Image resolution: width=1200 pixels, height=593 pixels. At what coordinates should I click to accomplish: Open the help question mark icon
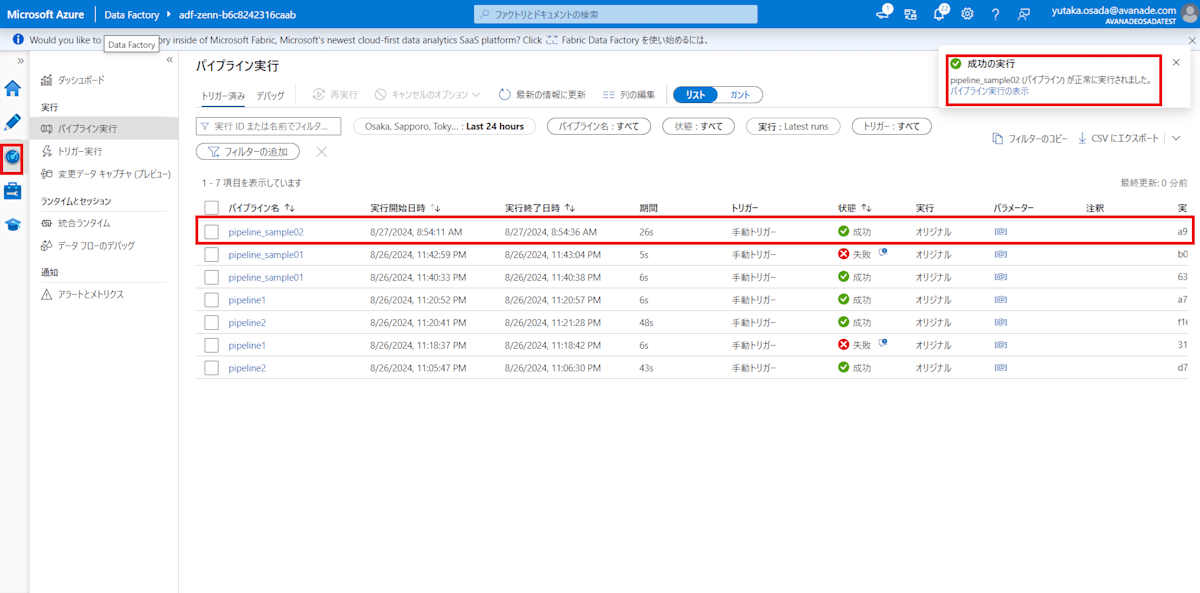point(995,14)
